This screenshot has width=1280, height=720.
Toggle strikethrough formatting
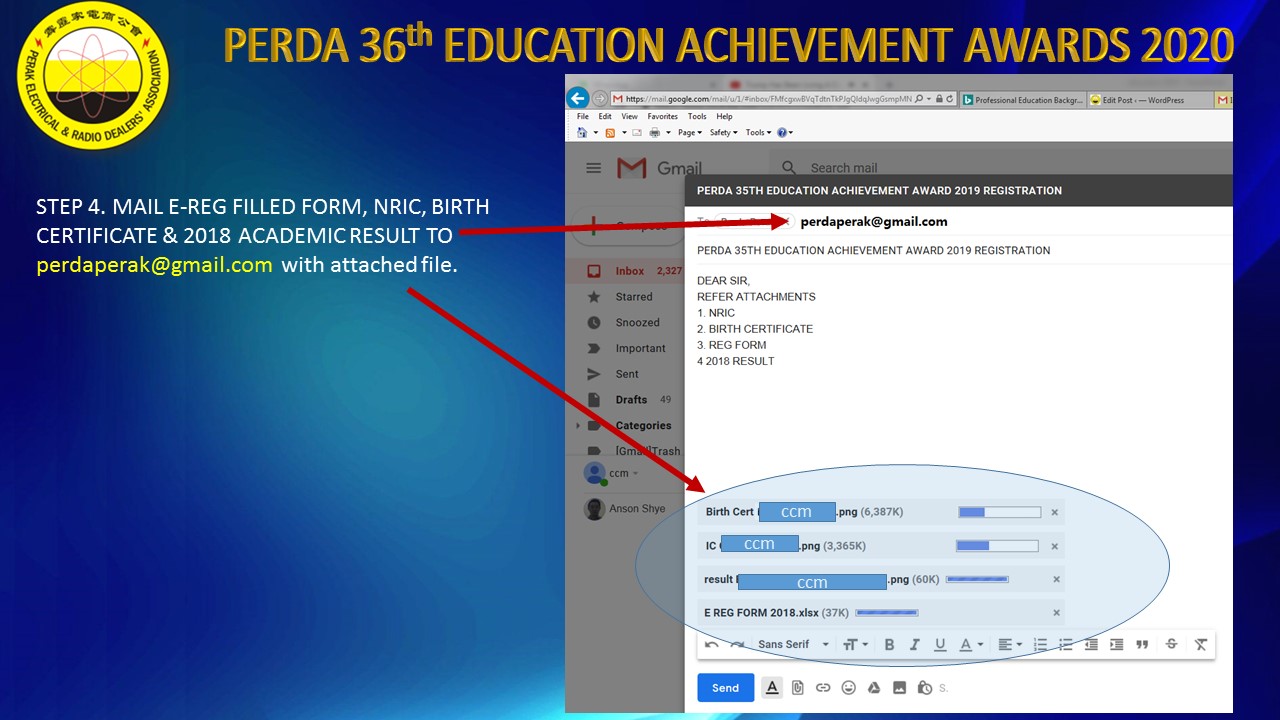click(1171, 645)
